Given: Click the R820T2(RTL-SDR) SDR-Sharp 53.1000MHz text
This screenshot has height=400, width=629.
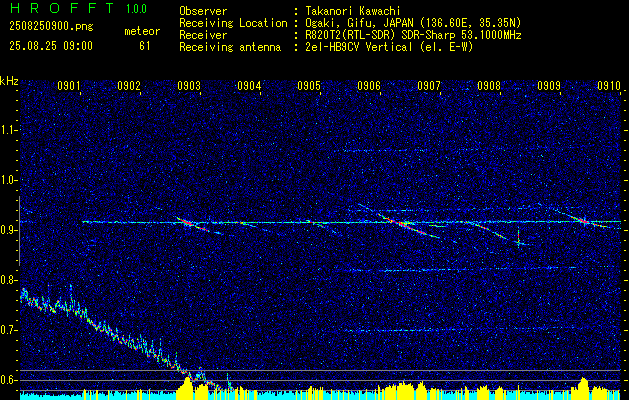Looking at the screenshot, I should [413, 35].
